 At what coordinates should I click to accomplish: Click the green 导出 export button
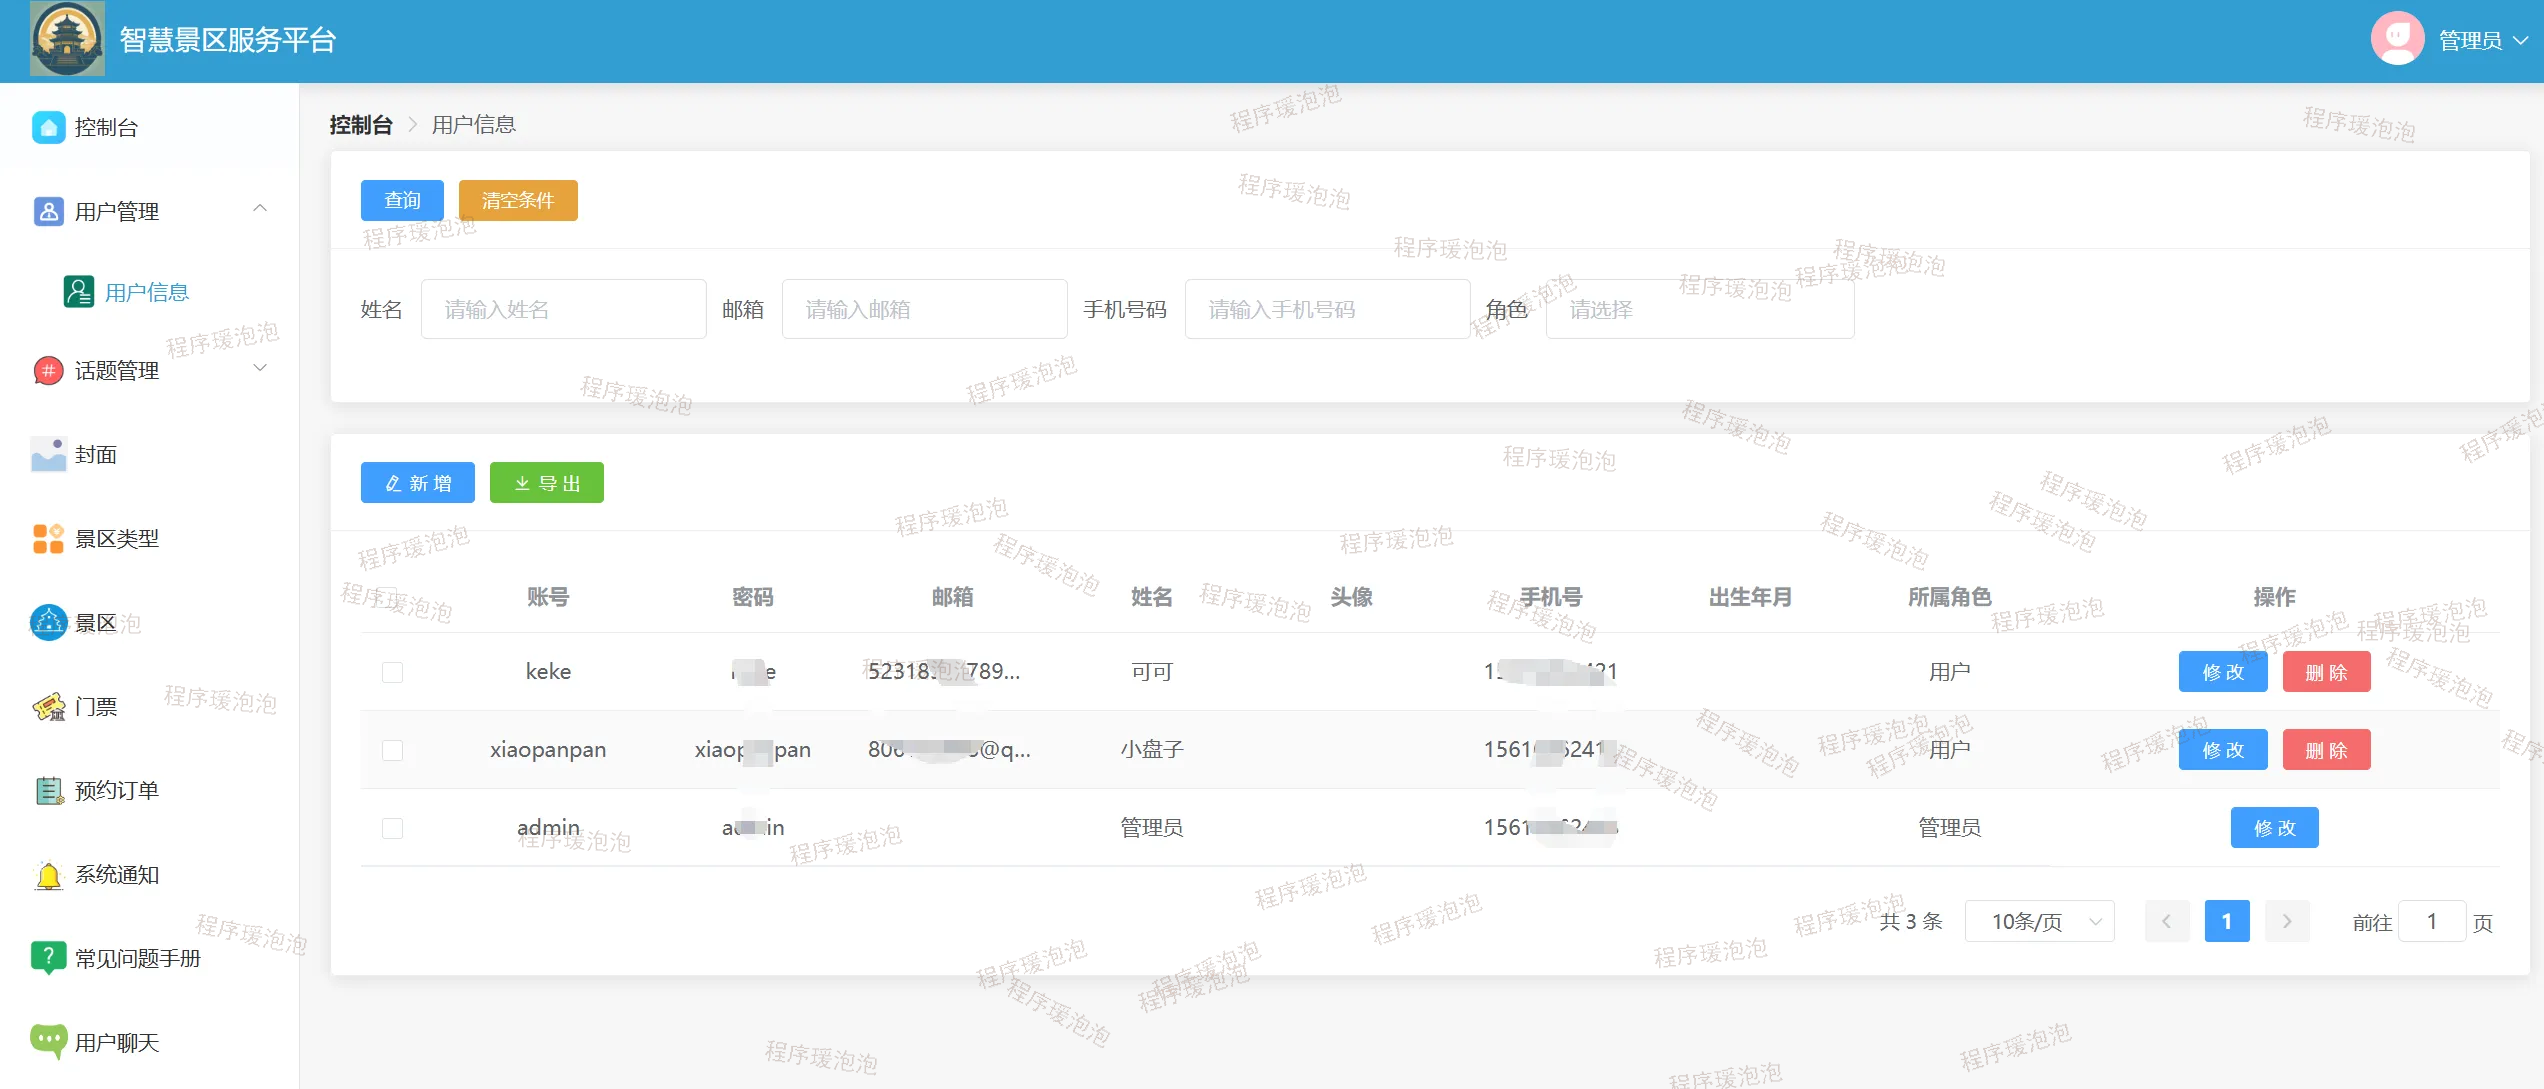coord(546,483)
